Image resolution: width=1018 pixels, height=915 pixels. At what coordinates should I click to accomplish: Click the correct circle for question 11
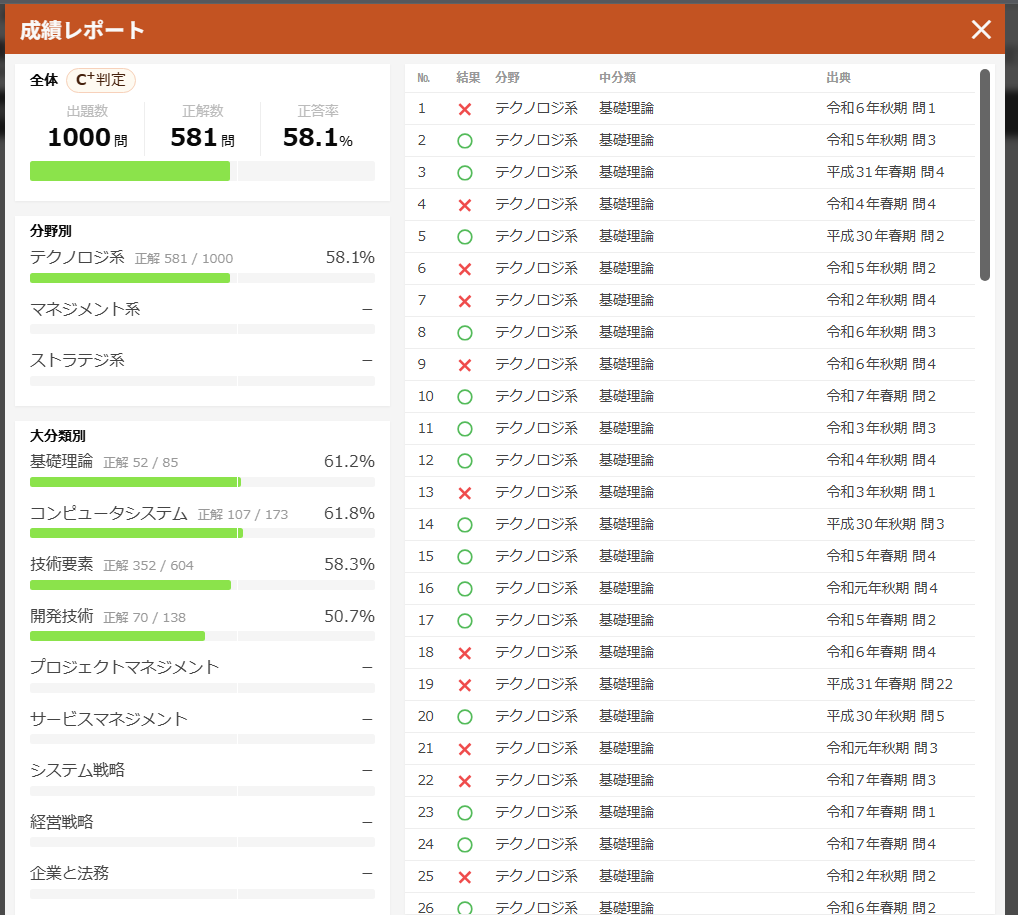pos(465,429)
